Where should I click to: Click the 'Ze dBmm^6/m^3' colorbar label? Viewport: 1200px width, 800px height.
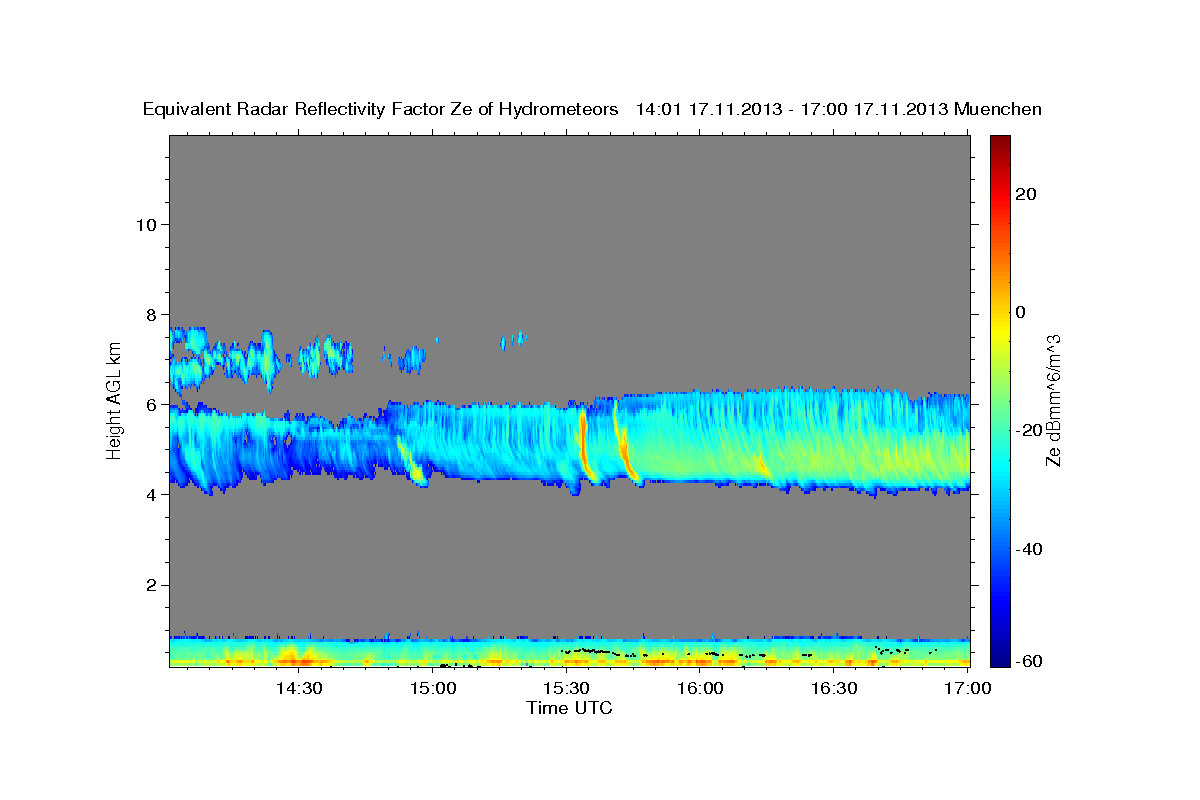coord(1053,401)
